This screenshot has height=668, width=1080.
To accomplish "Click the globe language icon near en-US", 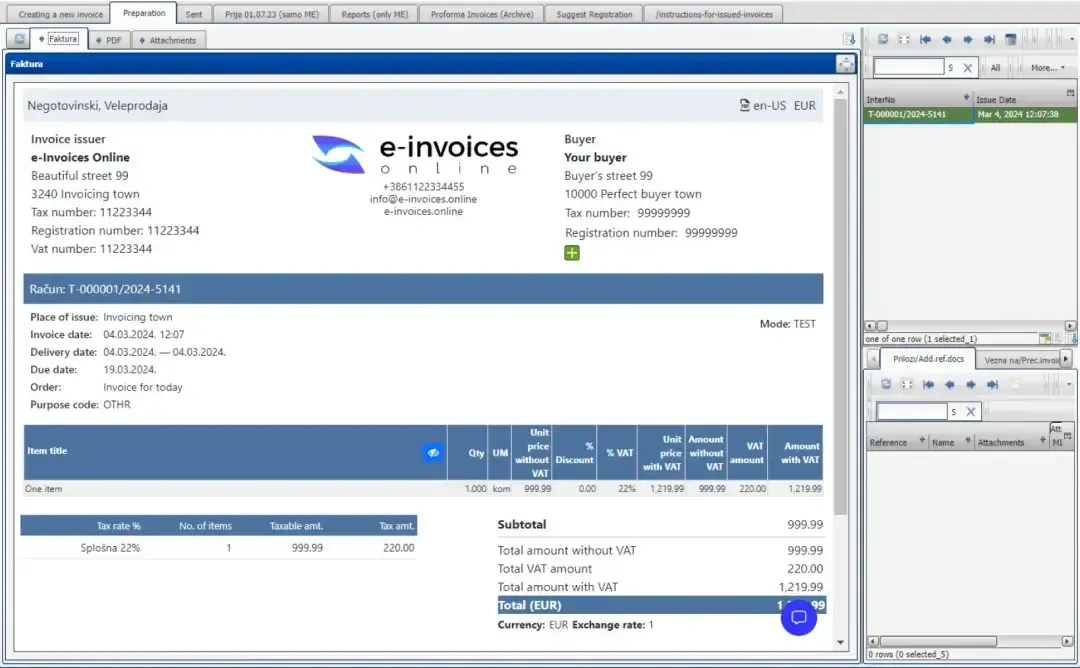I will pyautogui.click(x=743, y=104).
